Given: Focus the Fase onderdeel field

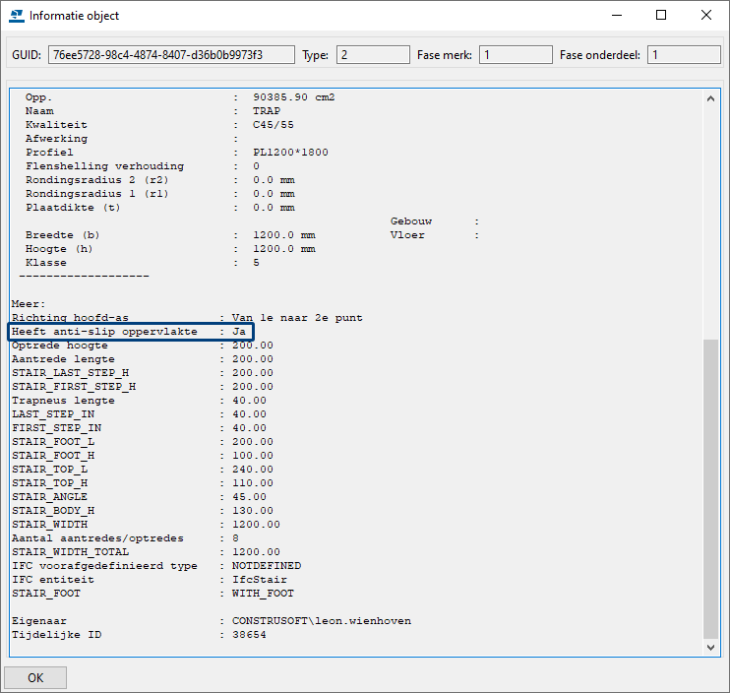Looking at the screenshot, I should pos(684,55).
